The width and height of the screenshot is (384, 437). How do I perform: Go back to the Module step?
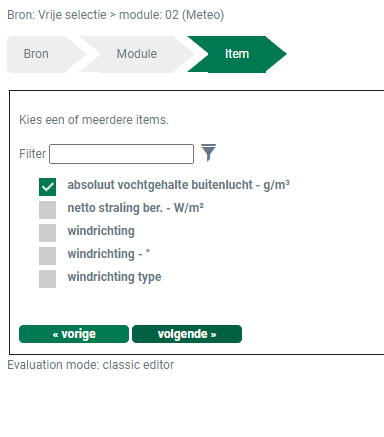pos(137,54)
